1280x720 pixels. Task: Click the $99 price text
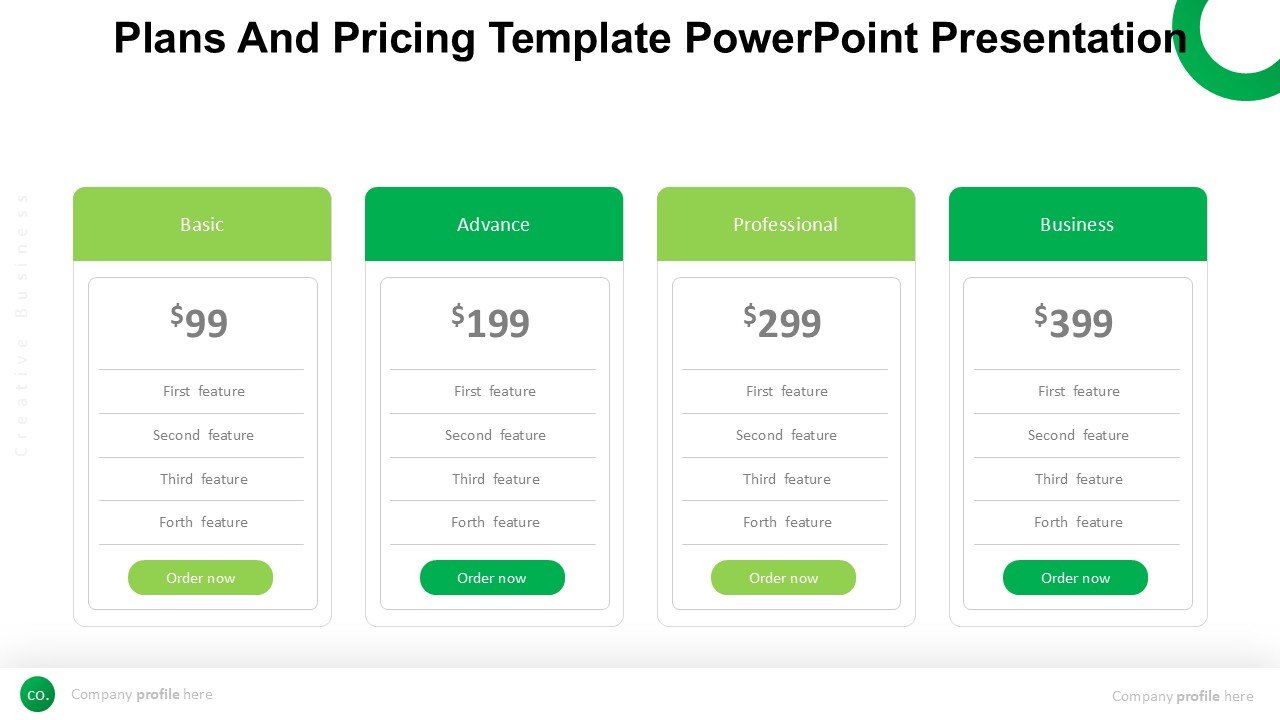coord(200,322)
